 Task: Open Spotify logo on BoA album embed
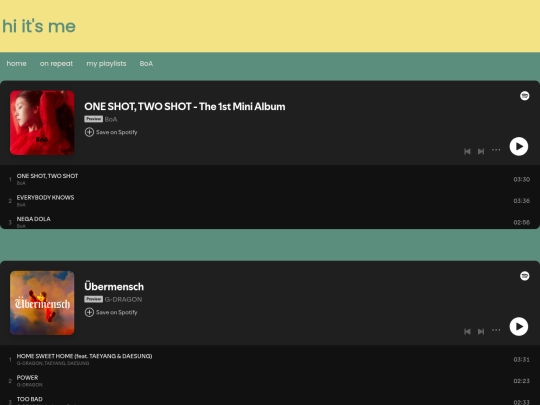coord(525,96)
